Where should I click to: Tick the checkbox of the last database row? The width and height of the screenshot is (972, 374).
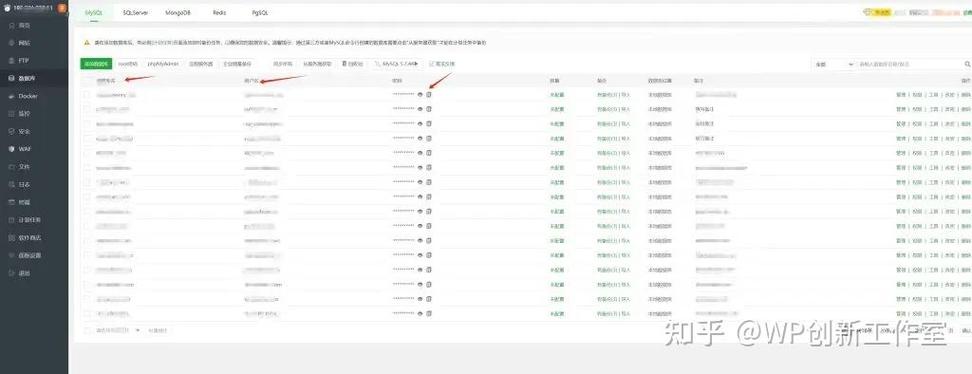tap(87, 313)
